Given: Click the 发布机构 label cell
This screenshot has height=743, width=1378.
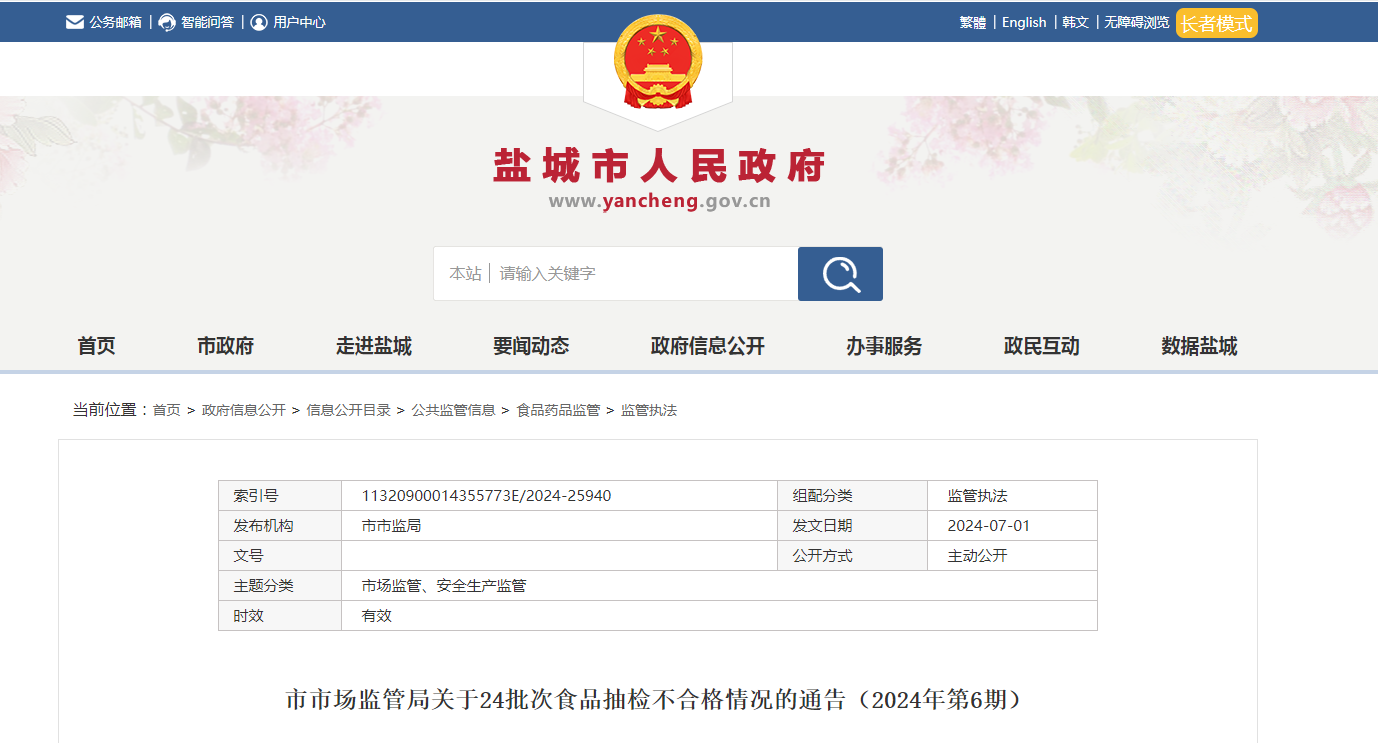Looking at the screenshot, I should [x=280, y=526].
